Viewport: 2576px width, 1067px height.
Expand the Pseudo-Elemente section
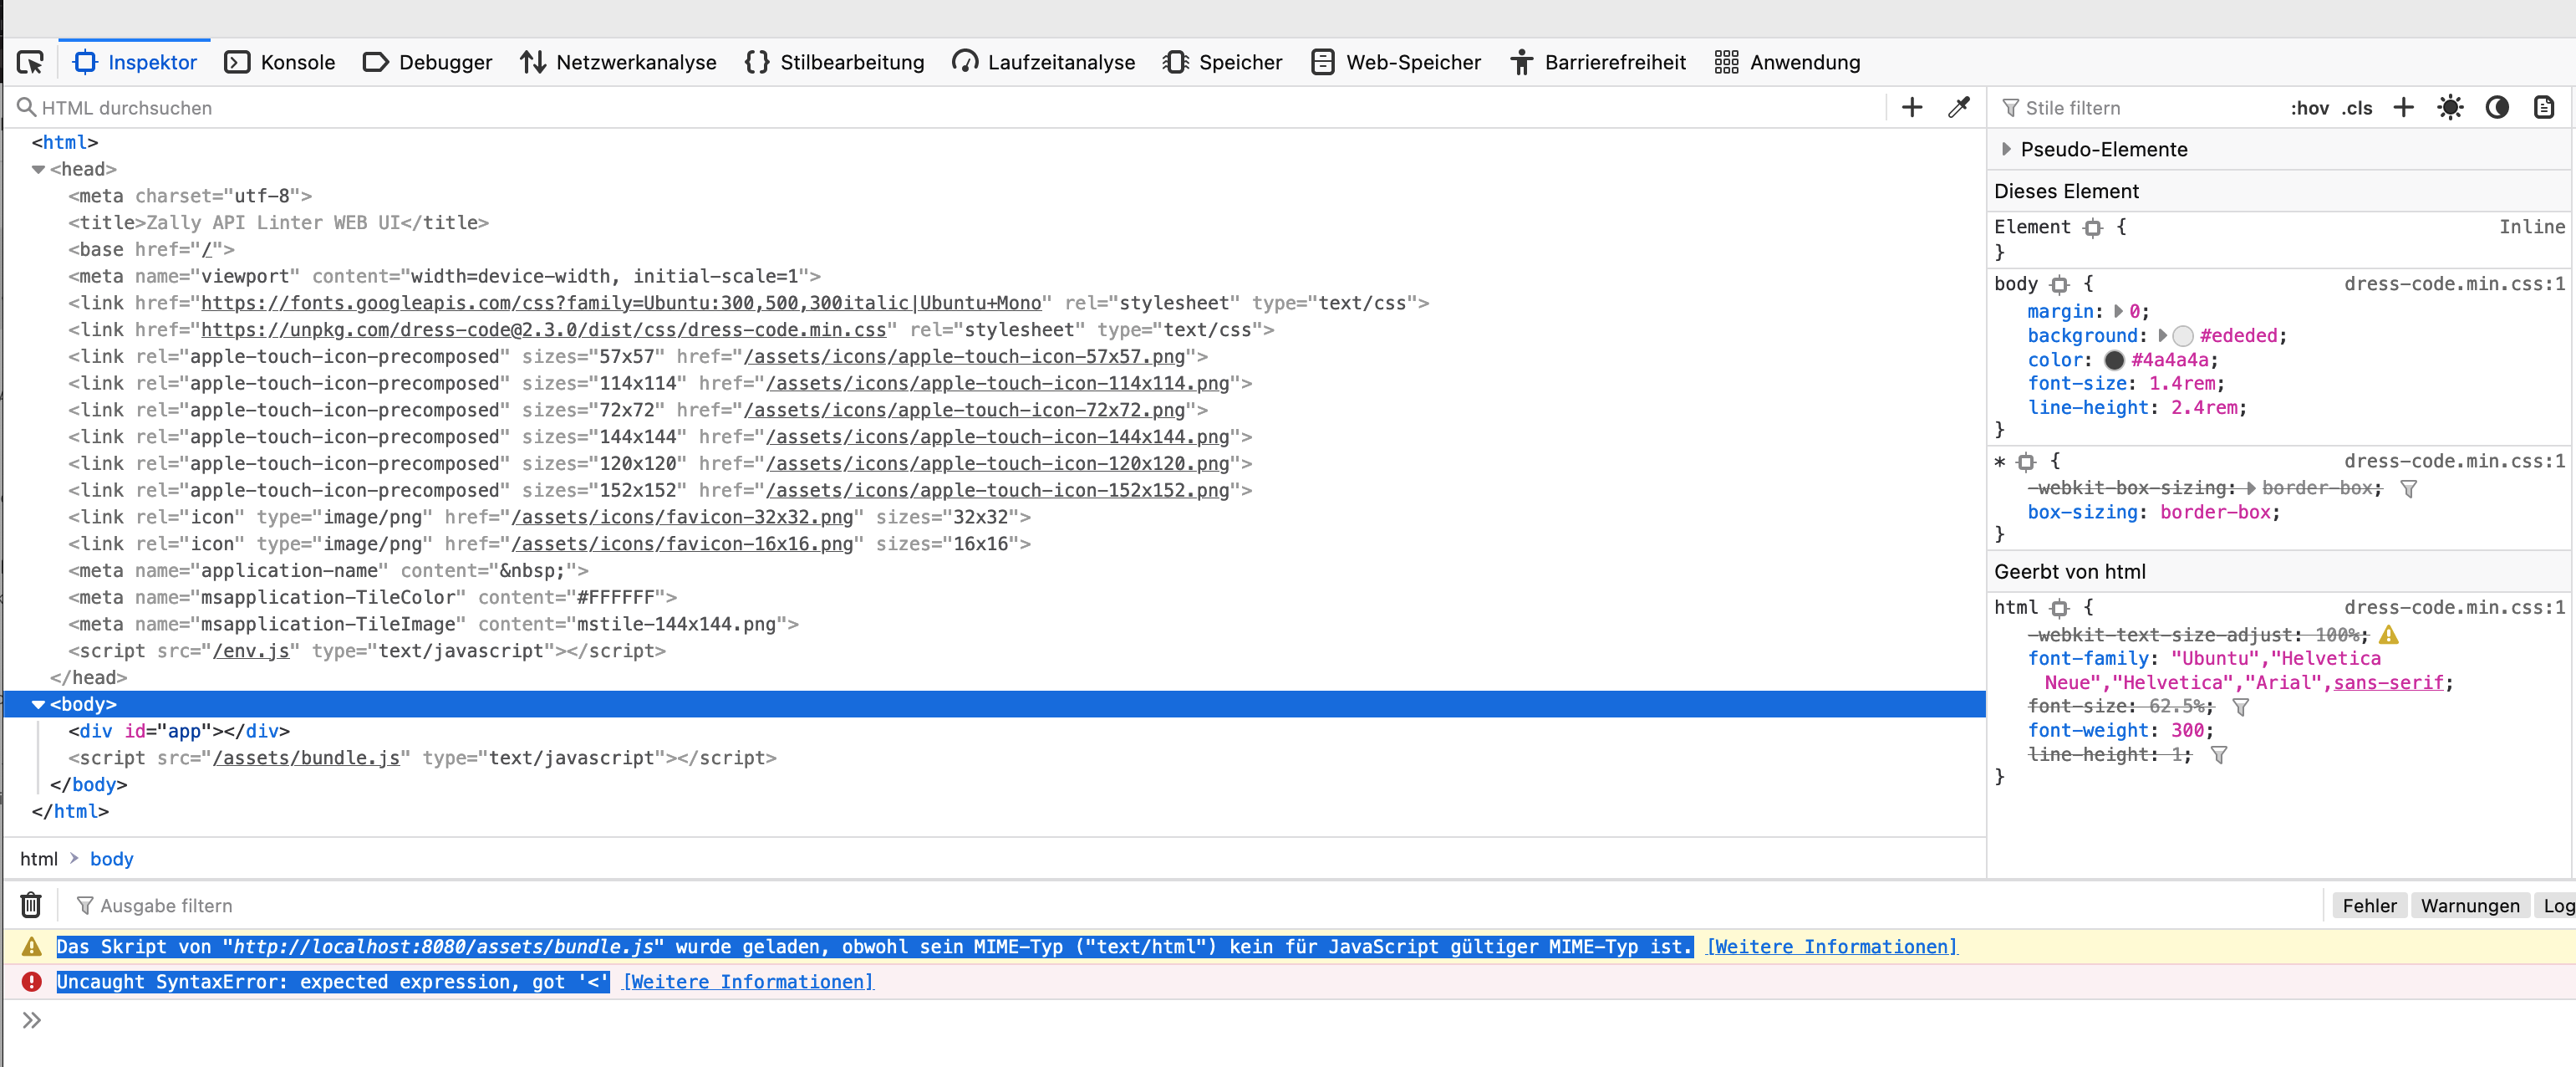click(x=2007, y=149)
